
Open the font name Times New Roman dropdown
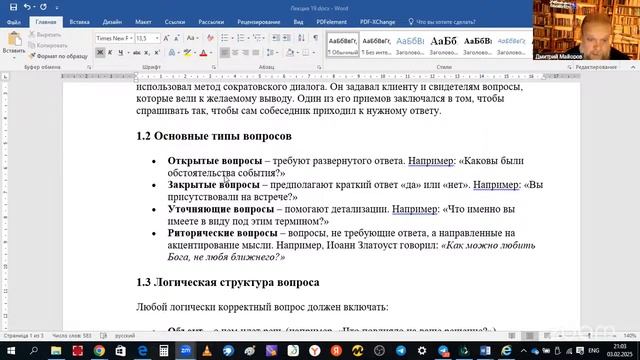[131, 38]
